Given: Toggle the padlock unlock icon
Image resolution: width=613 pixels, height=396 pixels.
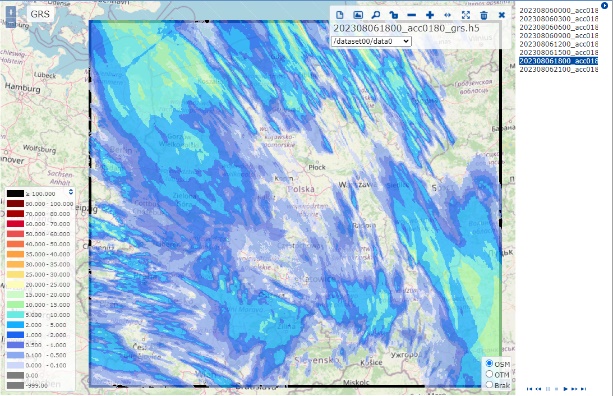Looking at the screenshot, I should pyautogui.click(x=394, y=15).
